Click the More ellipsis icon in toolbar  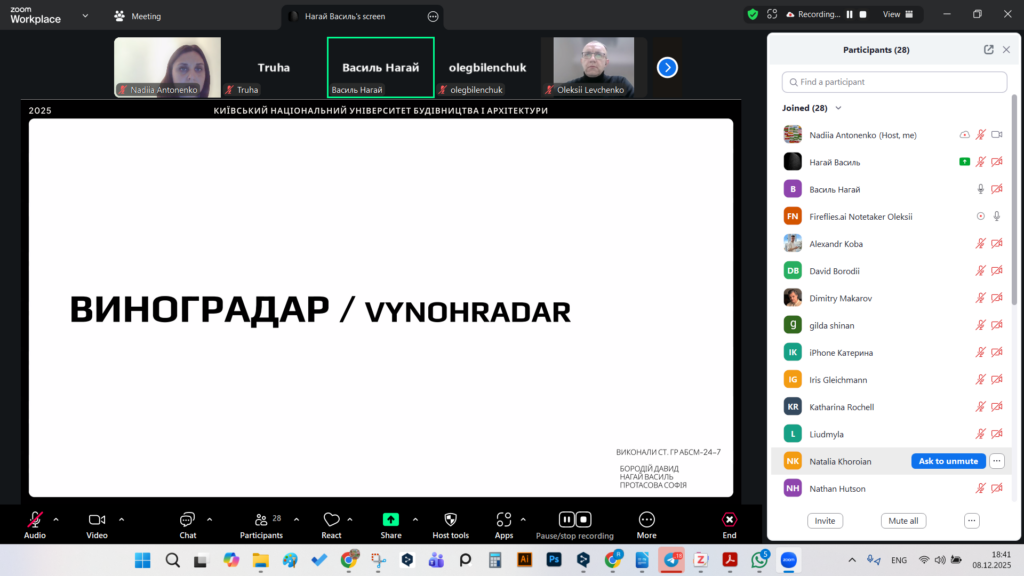point(646,520)
